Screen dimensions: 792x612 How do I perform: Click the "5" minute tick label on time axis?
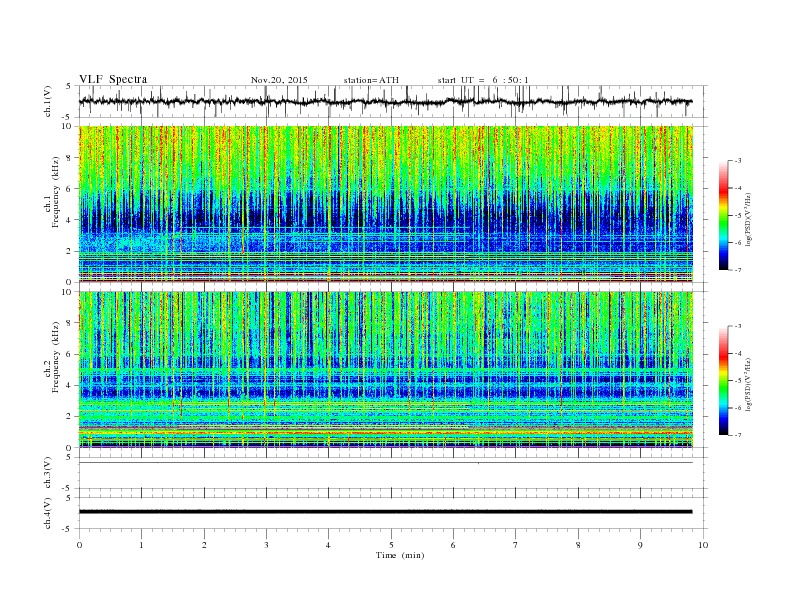pyautogui.click(x=391, y=545)
